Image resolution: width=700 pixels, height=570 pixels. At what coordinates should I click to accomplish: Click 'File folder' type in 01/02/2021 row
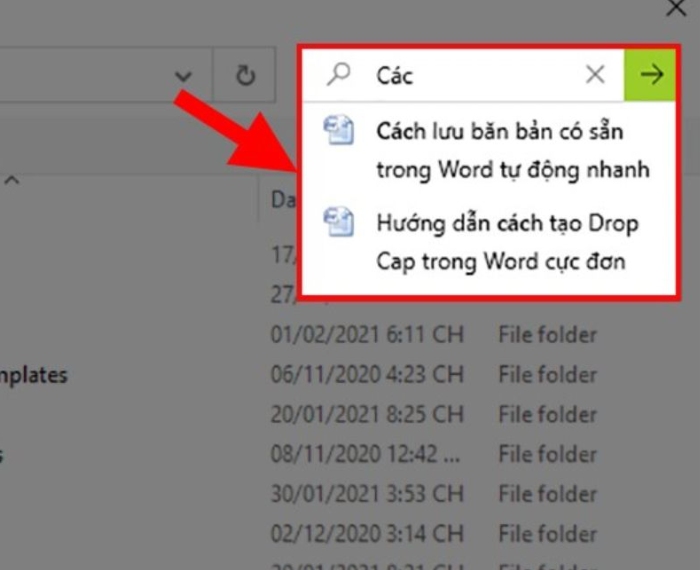(547, 335)
